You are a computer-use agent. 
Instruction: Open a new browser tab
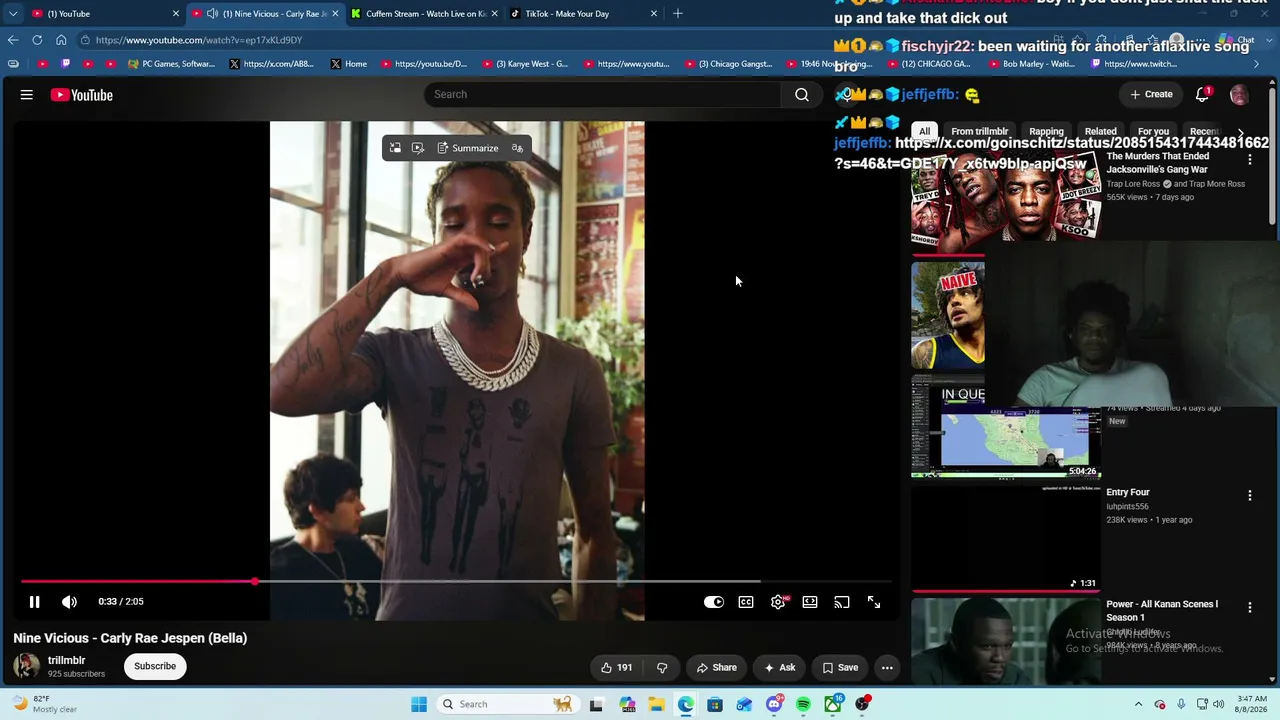678,13
